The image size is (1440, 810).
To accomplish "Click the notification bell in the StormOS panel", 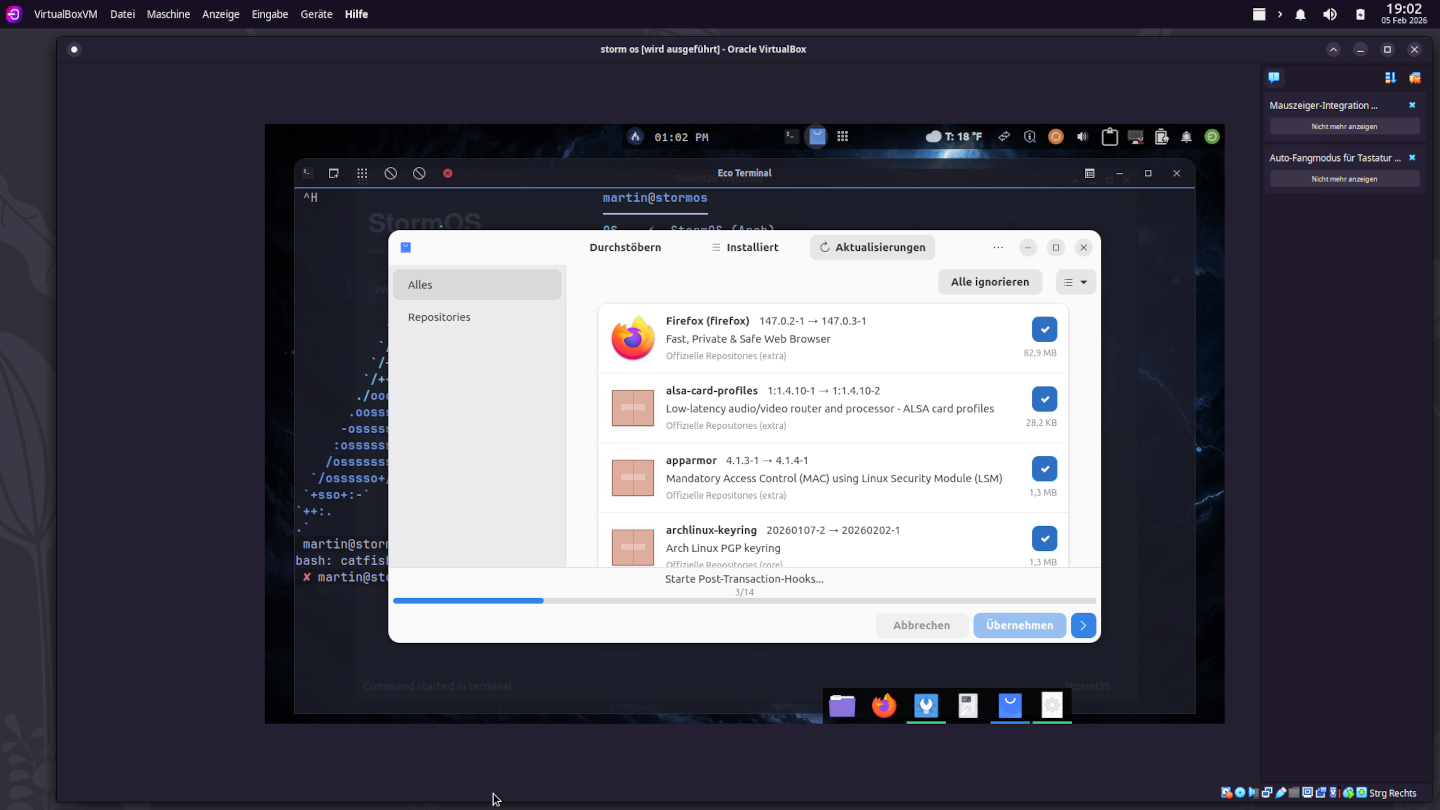I will (x=1186, y=137).
